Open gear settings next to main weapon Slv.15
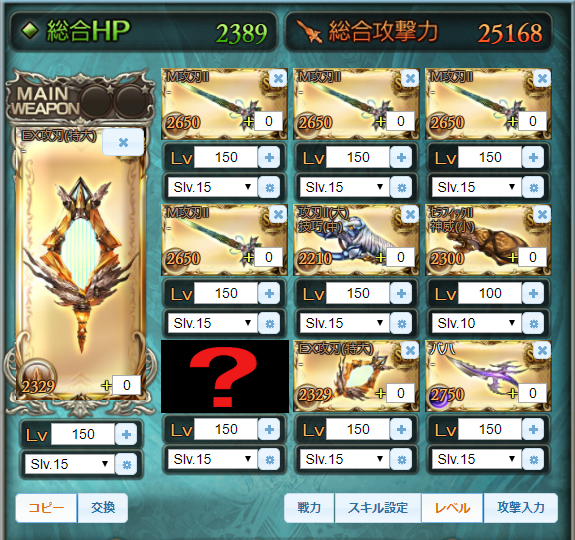The width and height of the screenshot is (575, 540). (126, 464)
